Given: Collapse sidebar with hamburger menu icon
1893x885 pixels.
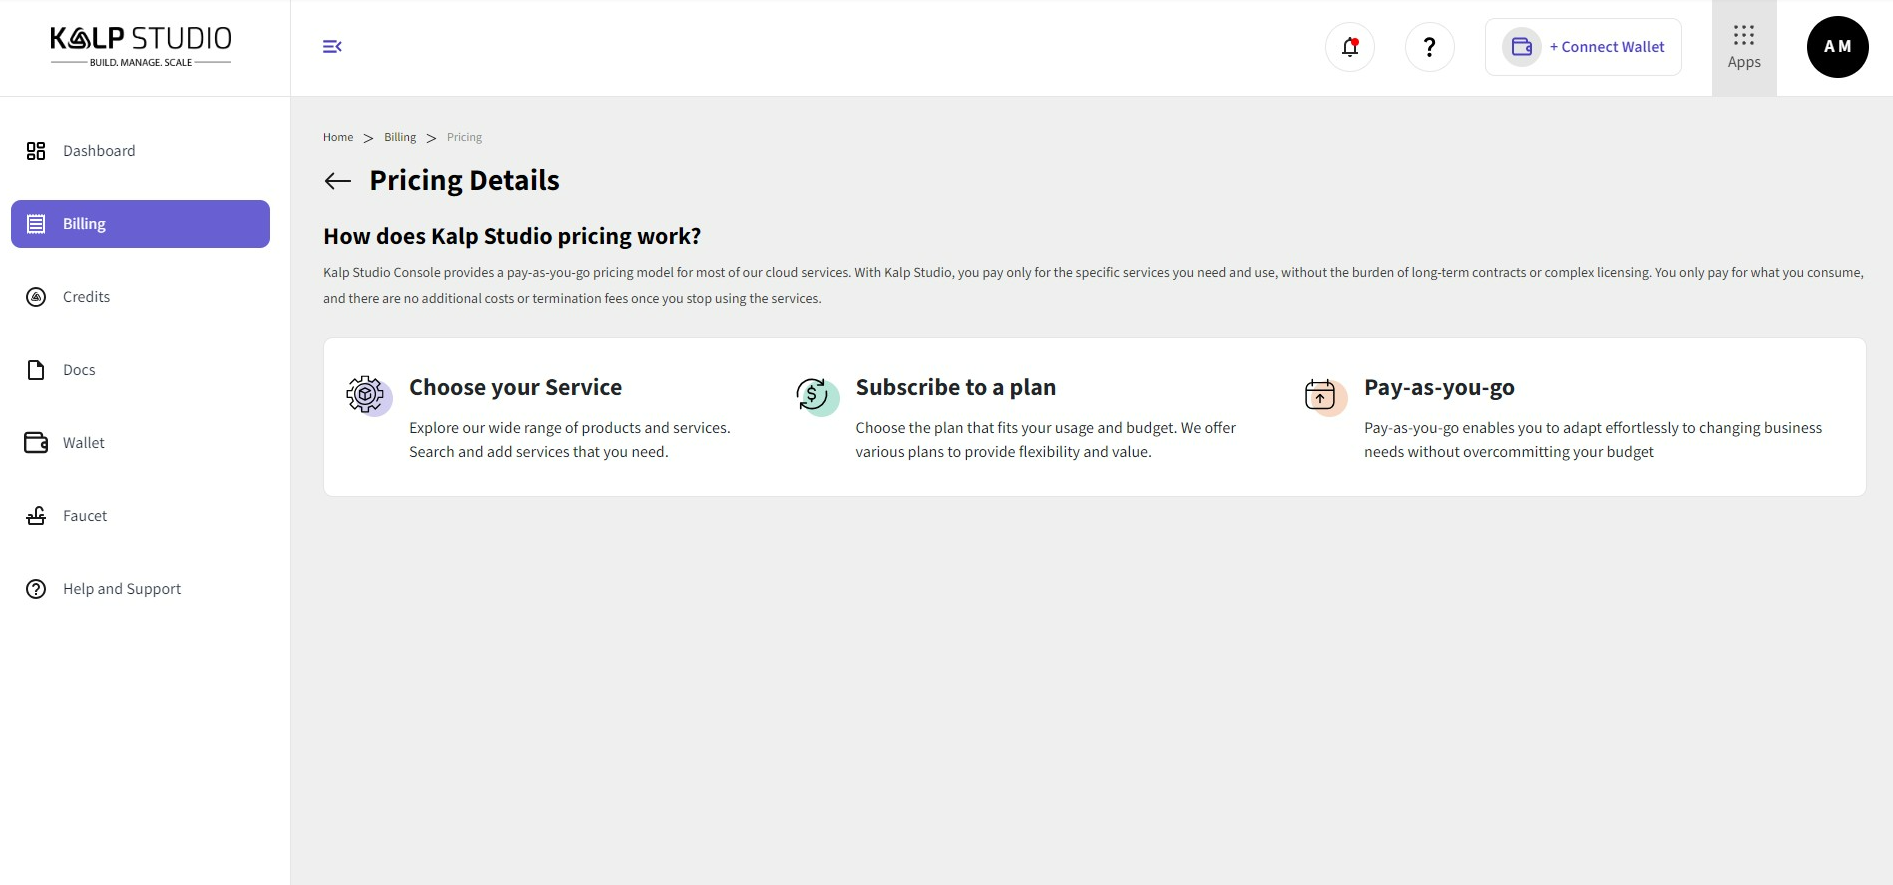Looking at the screenshot, I should click(x=332, y=47).
